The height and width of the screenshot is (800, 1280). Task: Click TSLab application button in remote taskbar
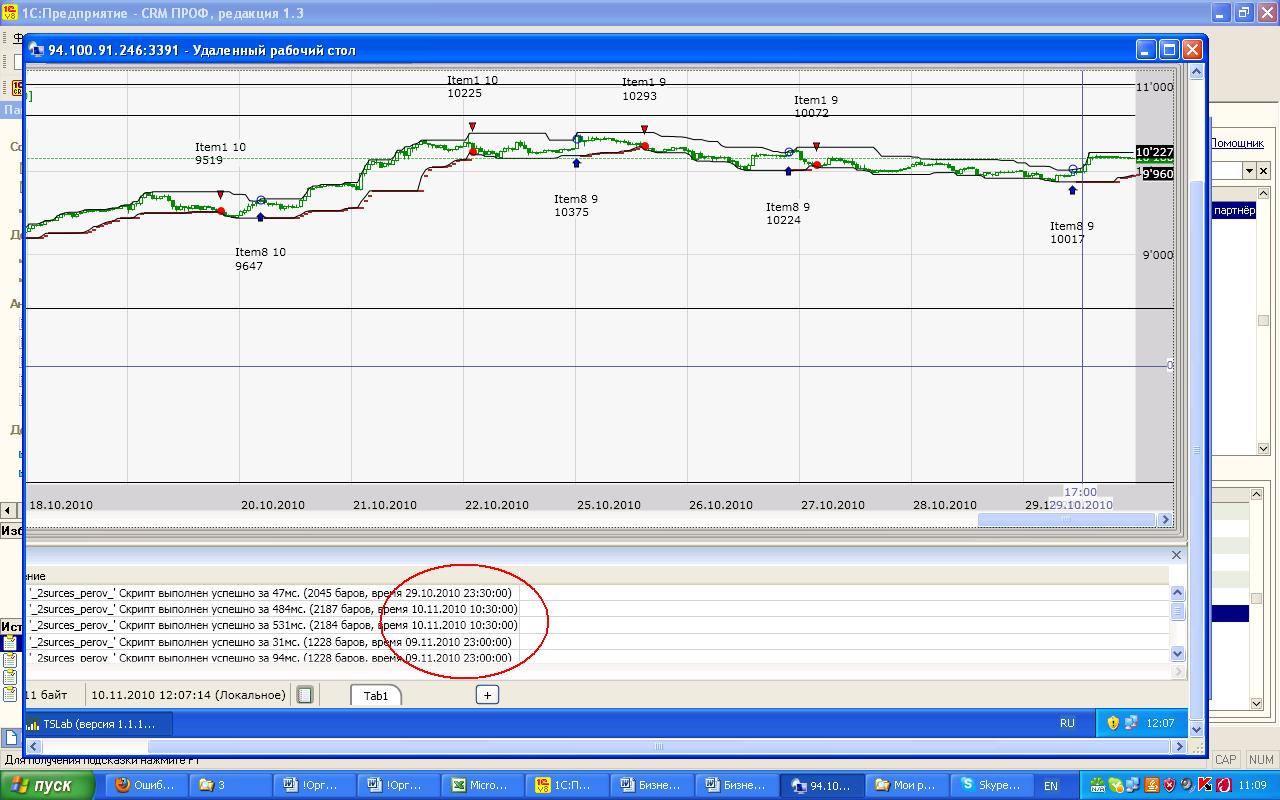click(x=98, y=723)
